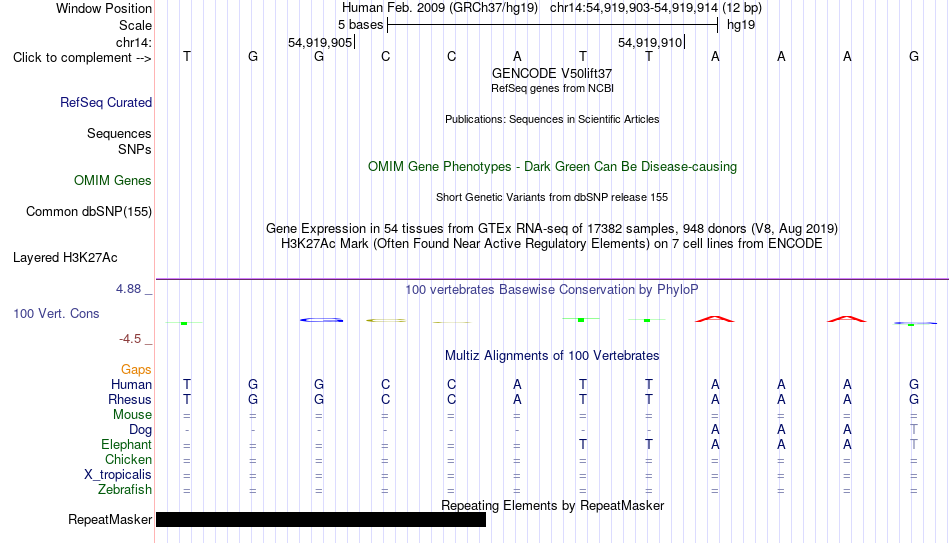This screenshot has width=950, height=543.
Task: Click the 4.88 PhyloP upper limit value
Action: (128, 289)
